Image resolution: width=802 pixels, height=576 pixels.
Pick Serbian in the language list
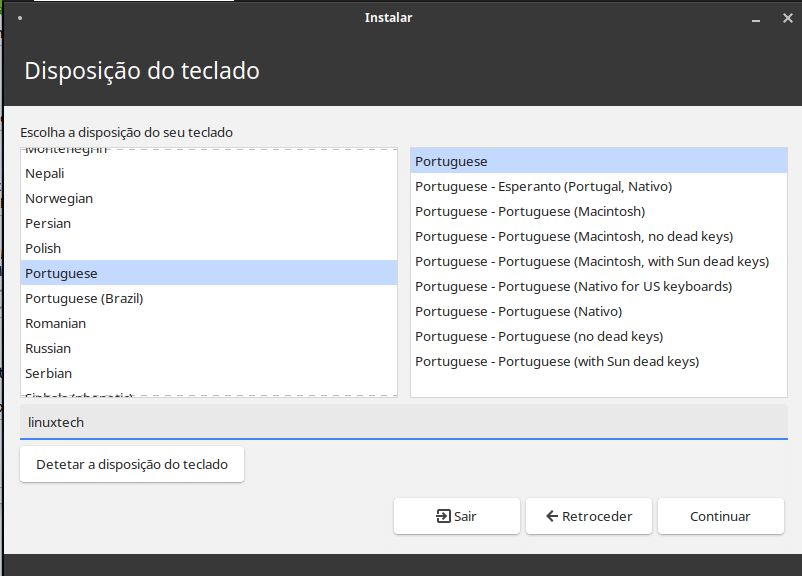click(49, 373)
